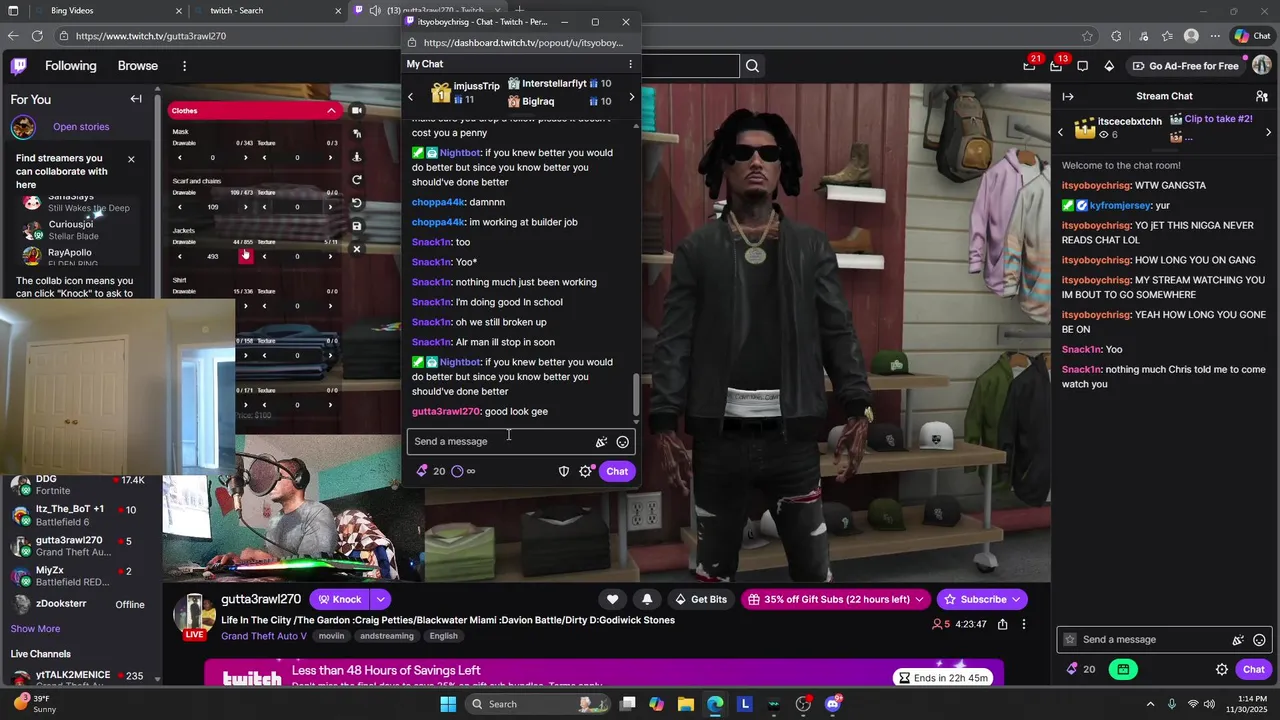Select the English tag
The width and height of the screenshot is (1280, 720).
[443, 636]
